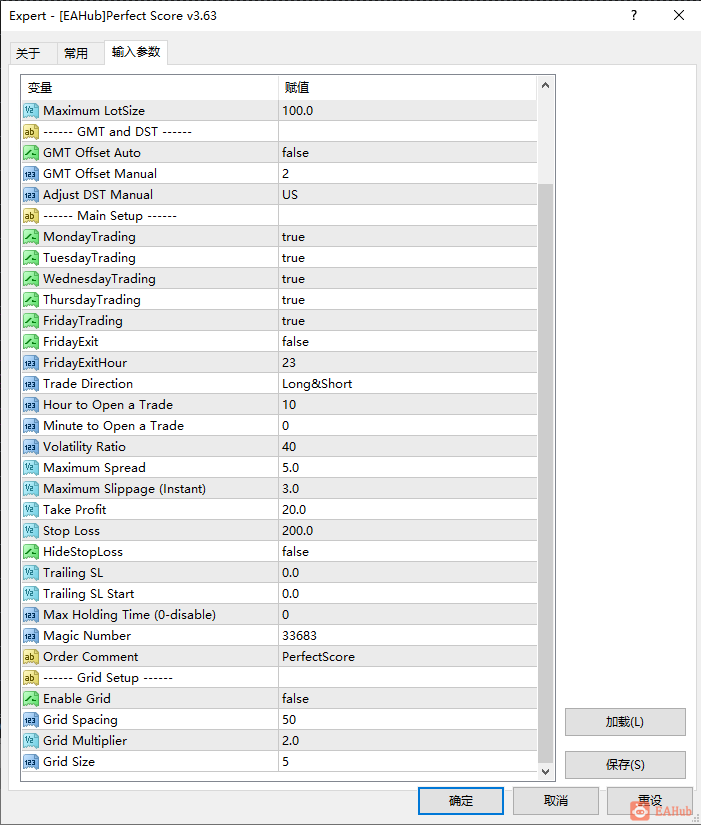The height and width of the screenshot is (826, 701).
Task: Select the Max Holding Time (0-disable) label
Action: [x=130, y=615]
